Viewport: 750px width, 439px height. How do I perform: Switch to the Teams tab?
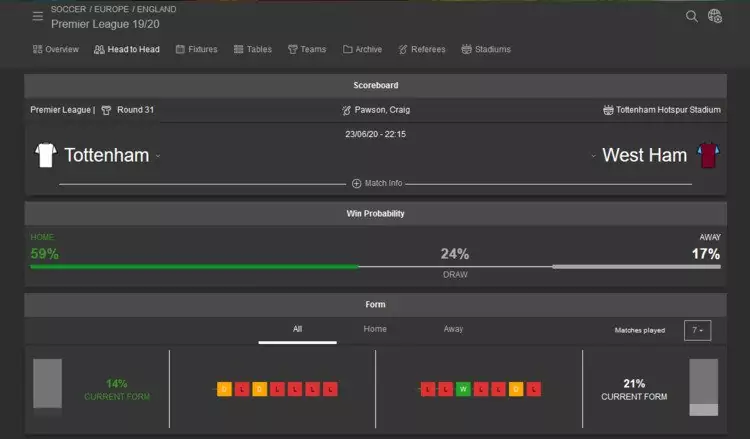pyautogui.click(x=307, y=49)
